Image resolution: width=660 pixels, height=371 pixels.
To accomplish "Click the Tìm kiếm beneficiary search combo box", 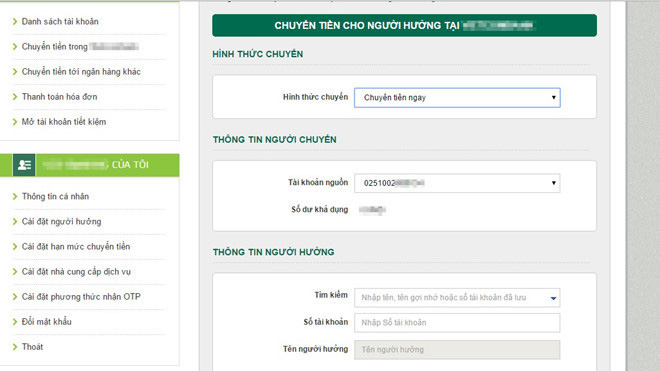I will pyautogui.click(x=457, y=298).
